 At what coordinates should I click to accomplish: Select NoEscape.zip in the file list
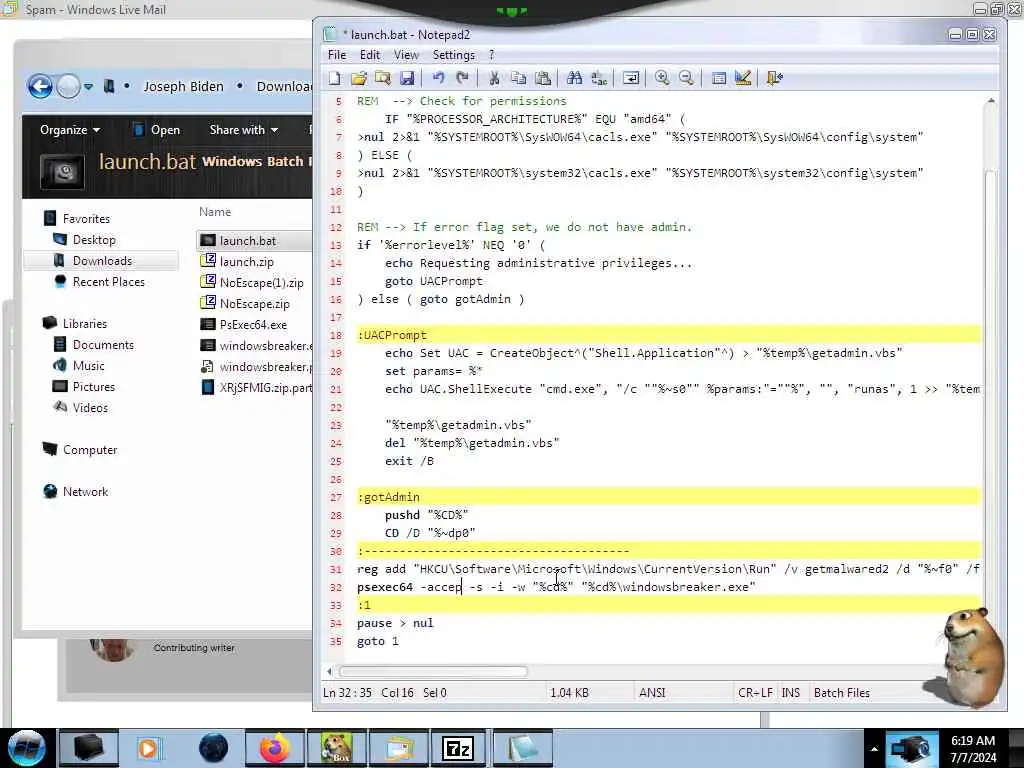pos(255,304)
